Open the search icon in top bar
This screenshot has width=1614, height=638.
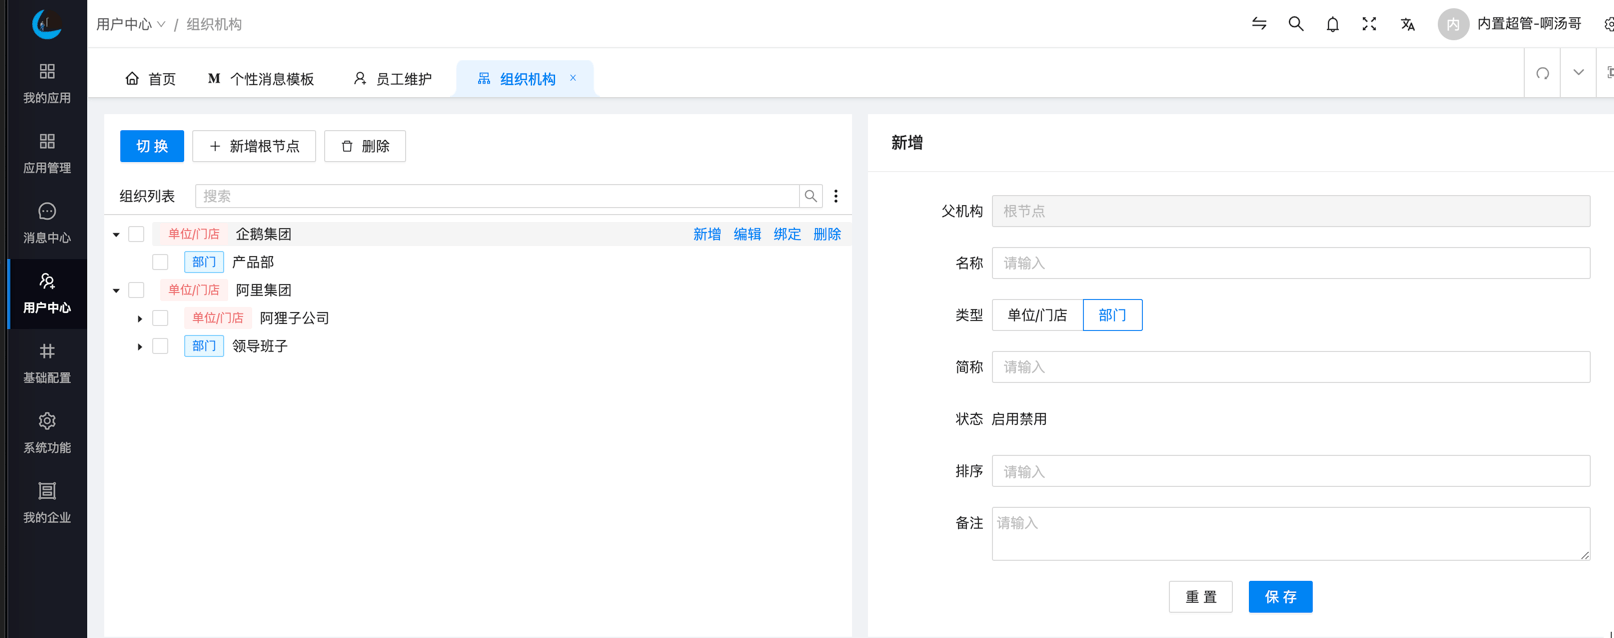click(x=1295, y=24)
